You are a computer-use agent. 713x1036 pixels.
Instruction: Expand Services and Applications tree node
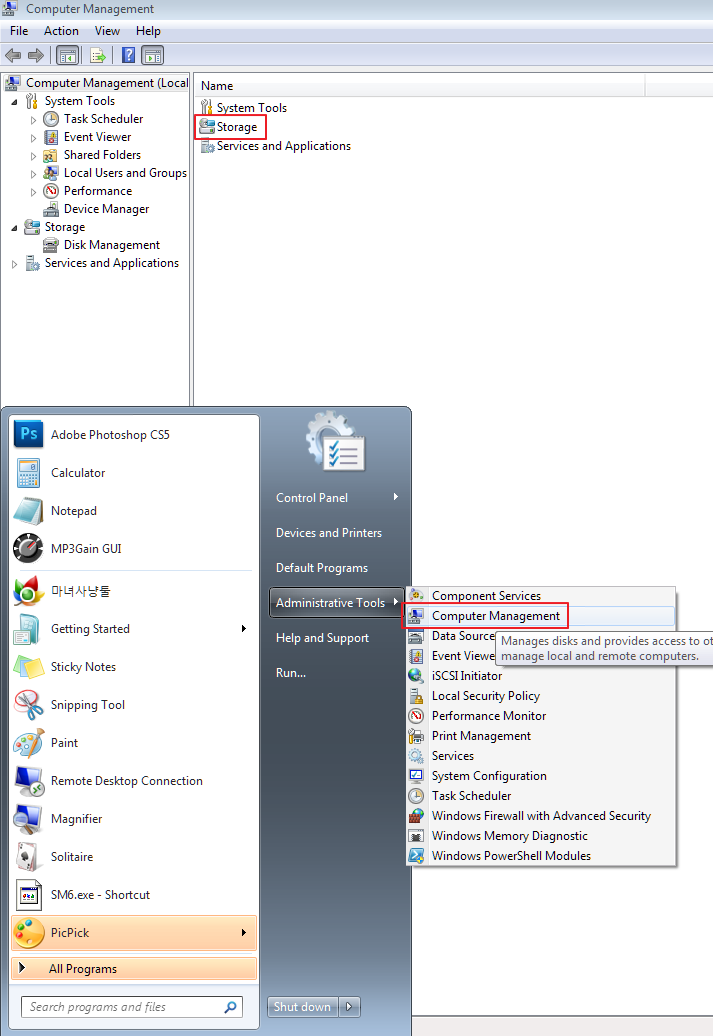[x=15, y=264]
